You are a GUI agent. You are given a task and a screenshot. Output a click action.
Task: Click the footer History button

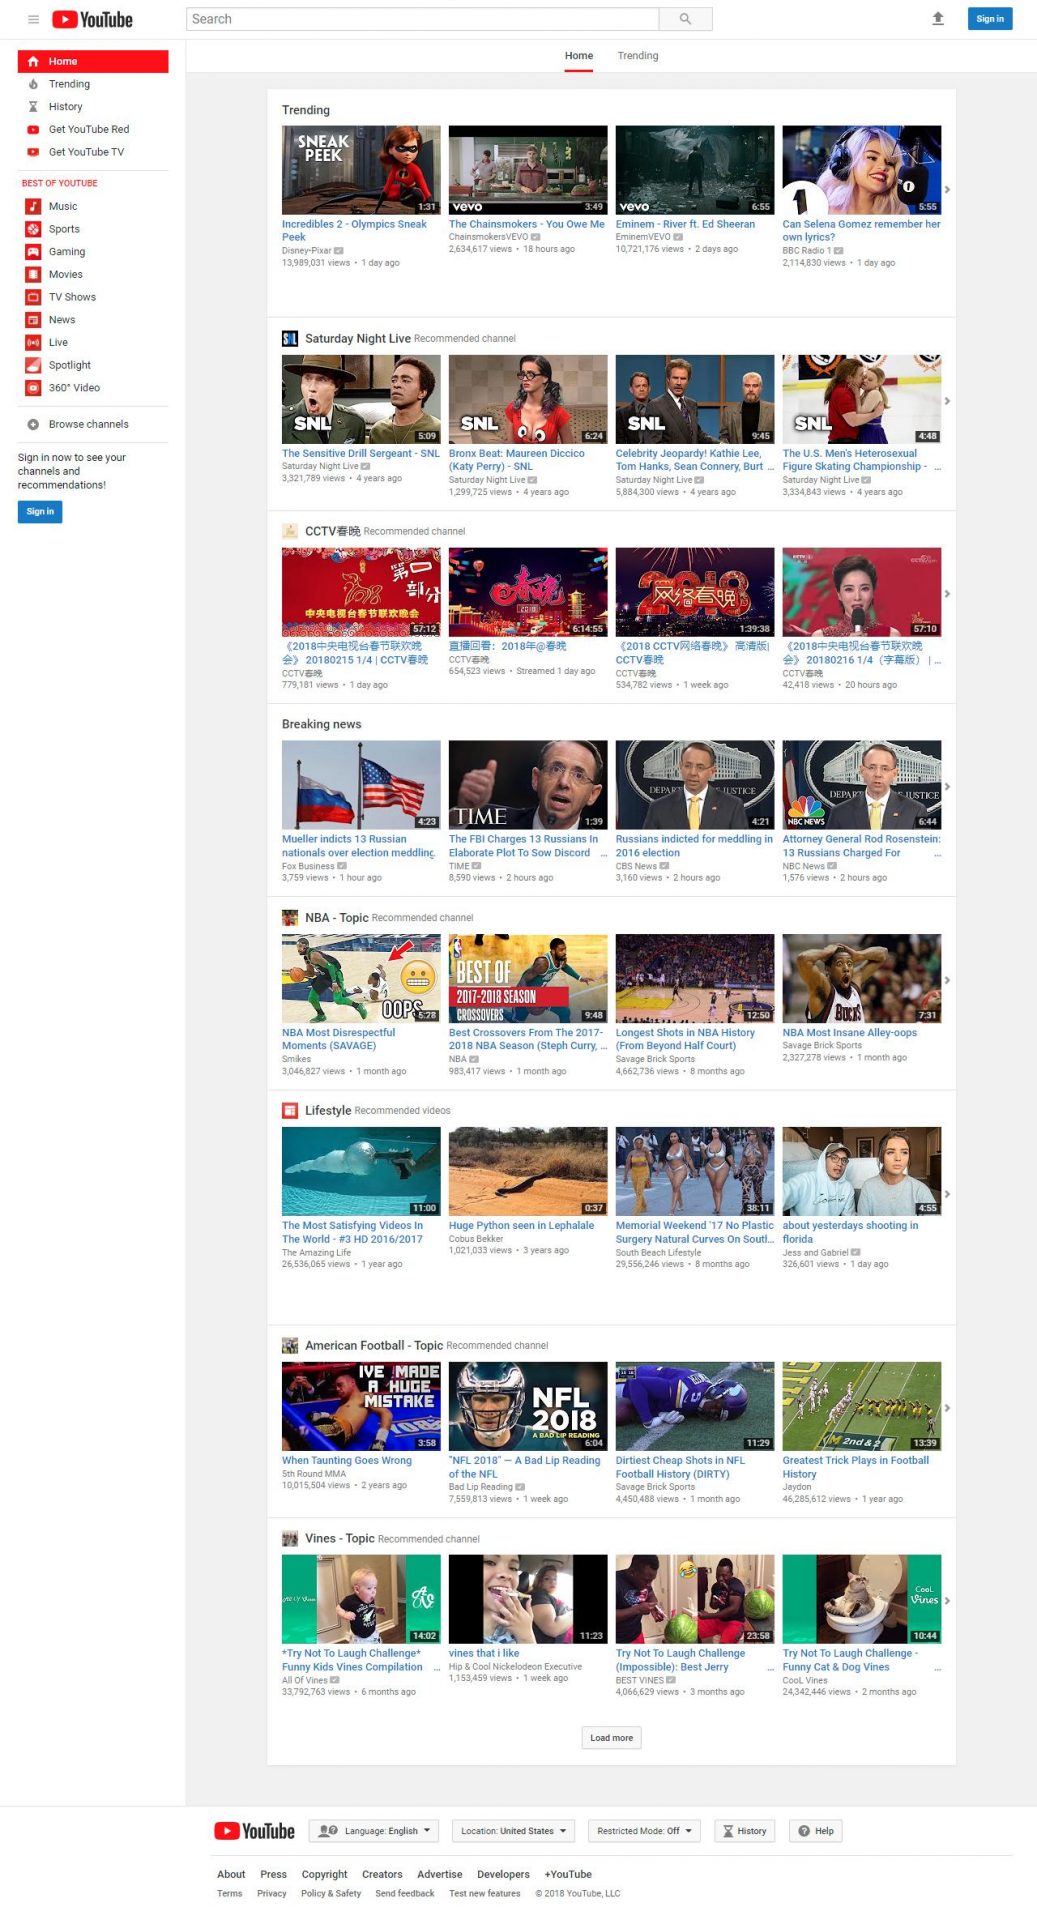(x=745, y=1831)
